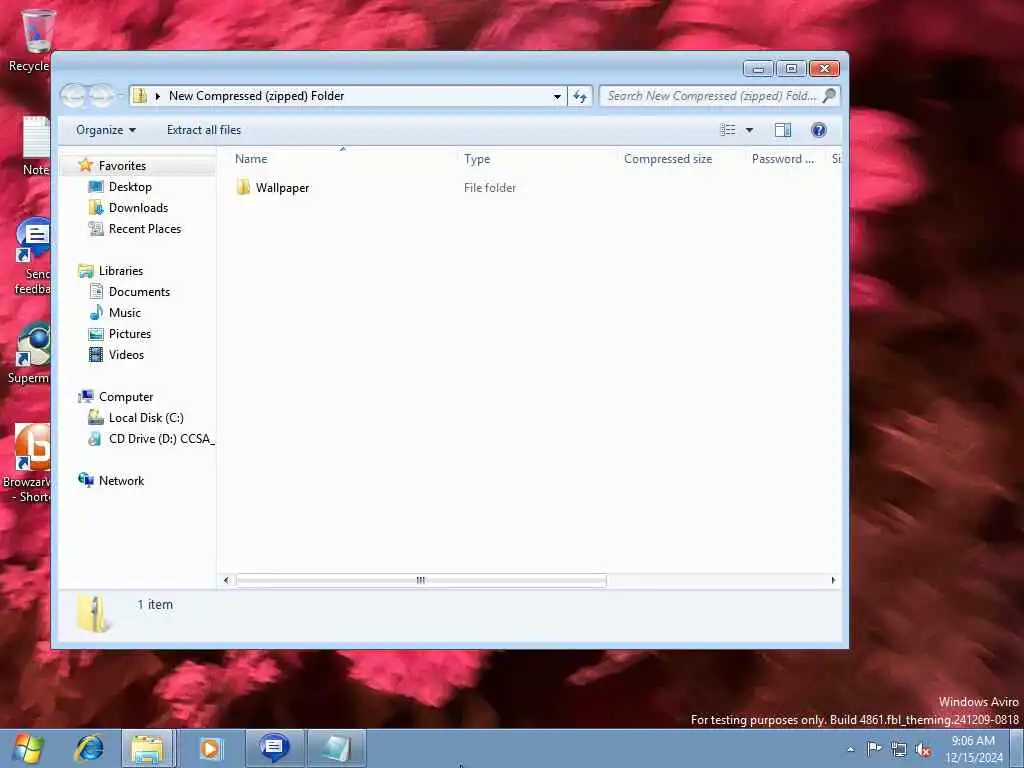Open the Action Center flag icon
Image resolution: width=1024 pixels, height=768 pixels.
coord(873,748)
